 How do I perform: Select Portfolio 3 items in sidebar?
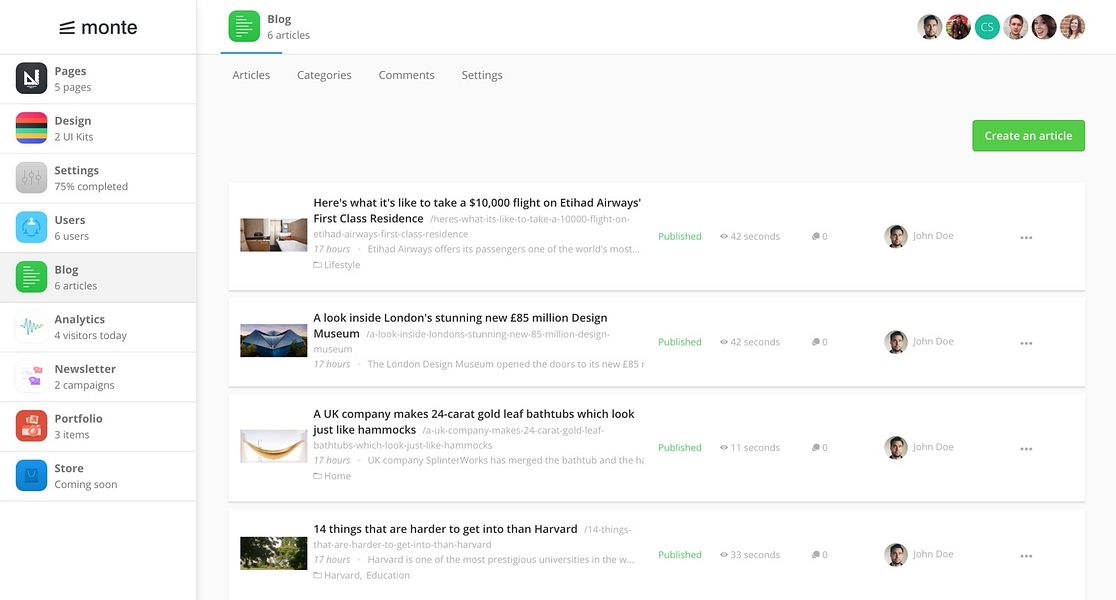98,426
